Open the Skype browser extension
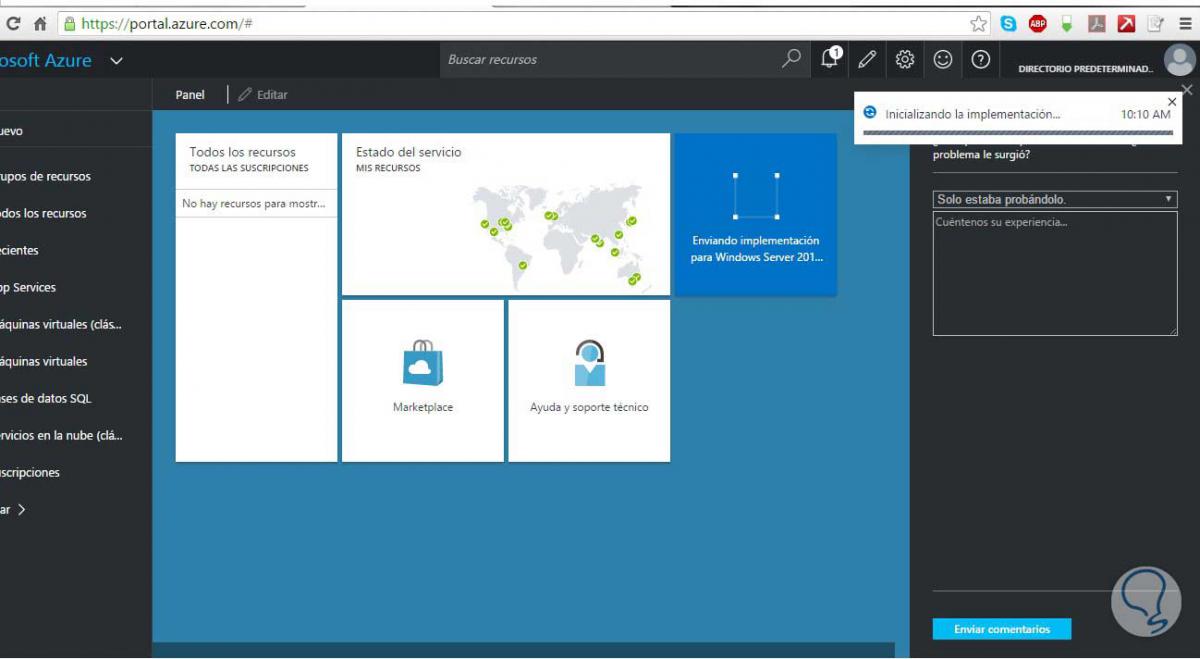This screenshot has height=659, width=1200. (x=1008, y=23)
